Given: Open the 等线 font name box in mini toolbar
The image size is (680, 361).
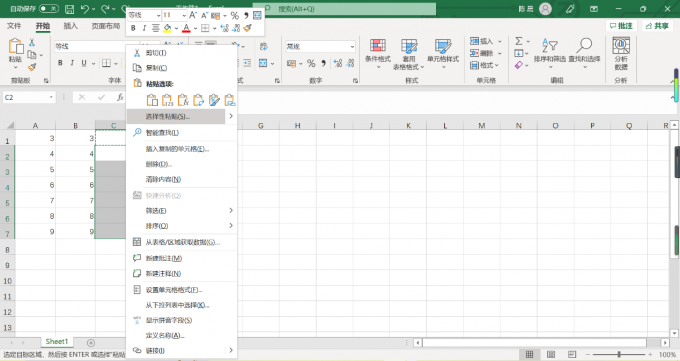Looking at the screenshot, I should 144,15.
